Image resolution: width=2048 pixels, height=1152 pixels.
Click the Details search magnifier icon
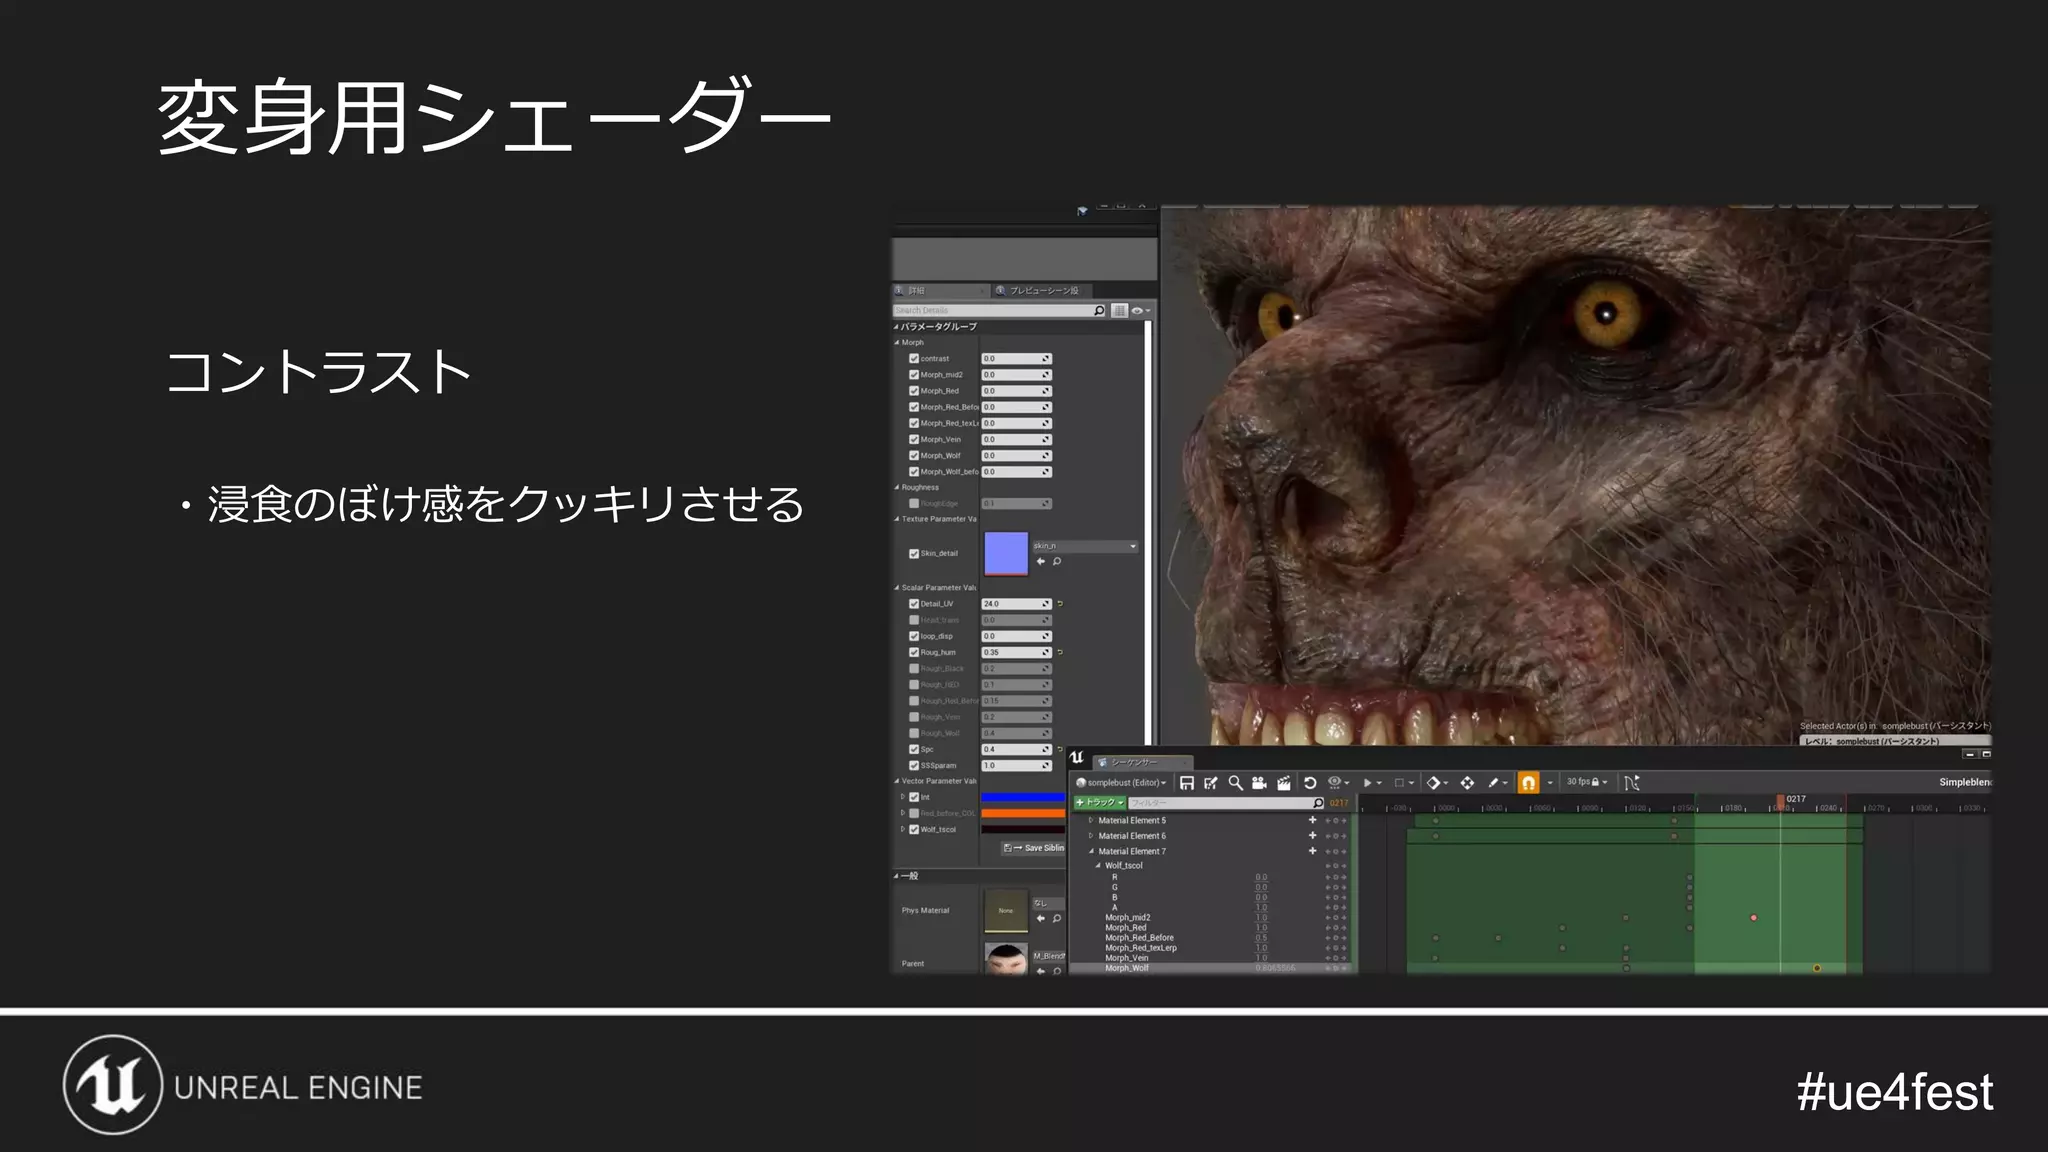[1099, 311]
